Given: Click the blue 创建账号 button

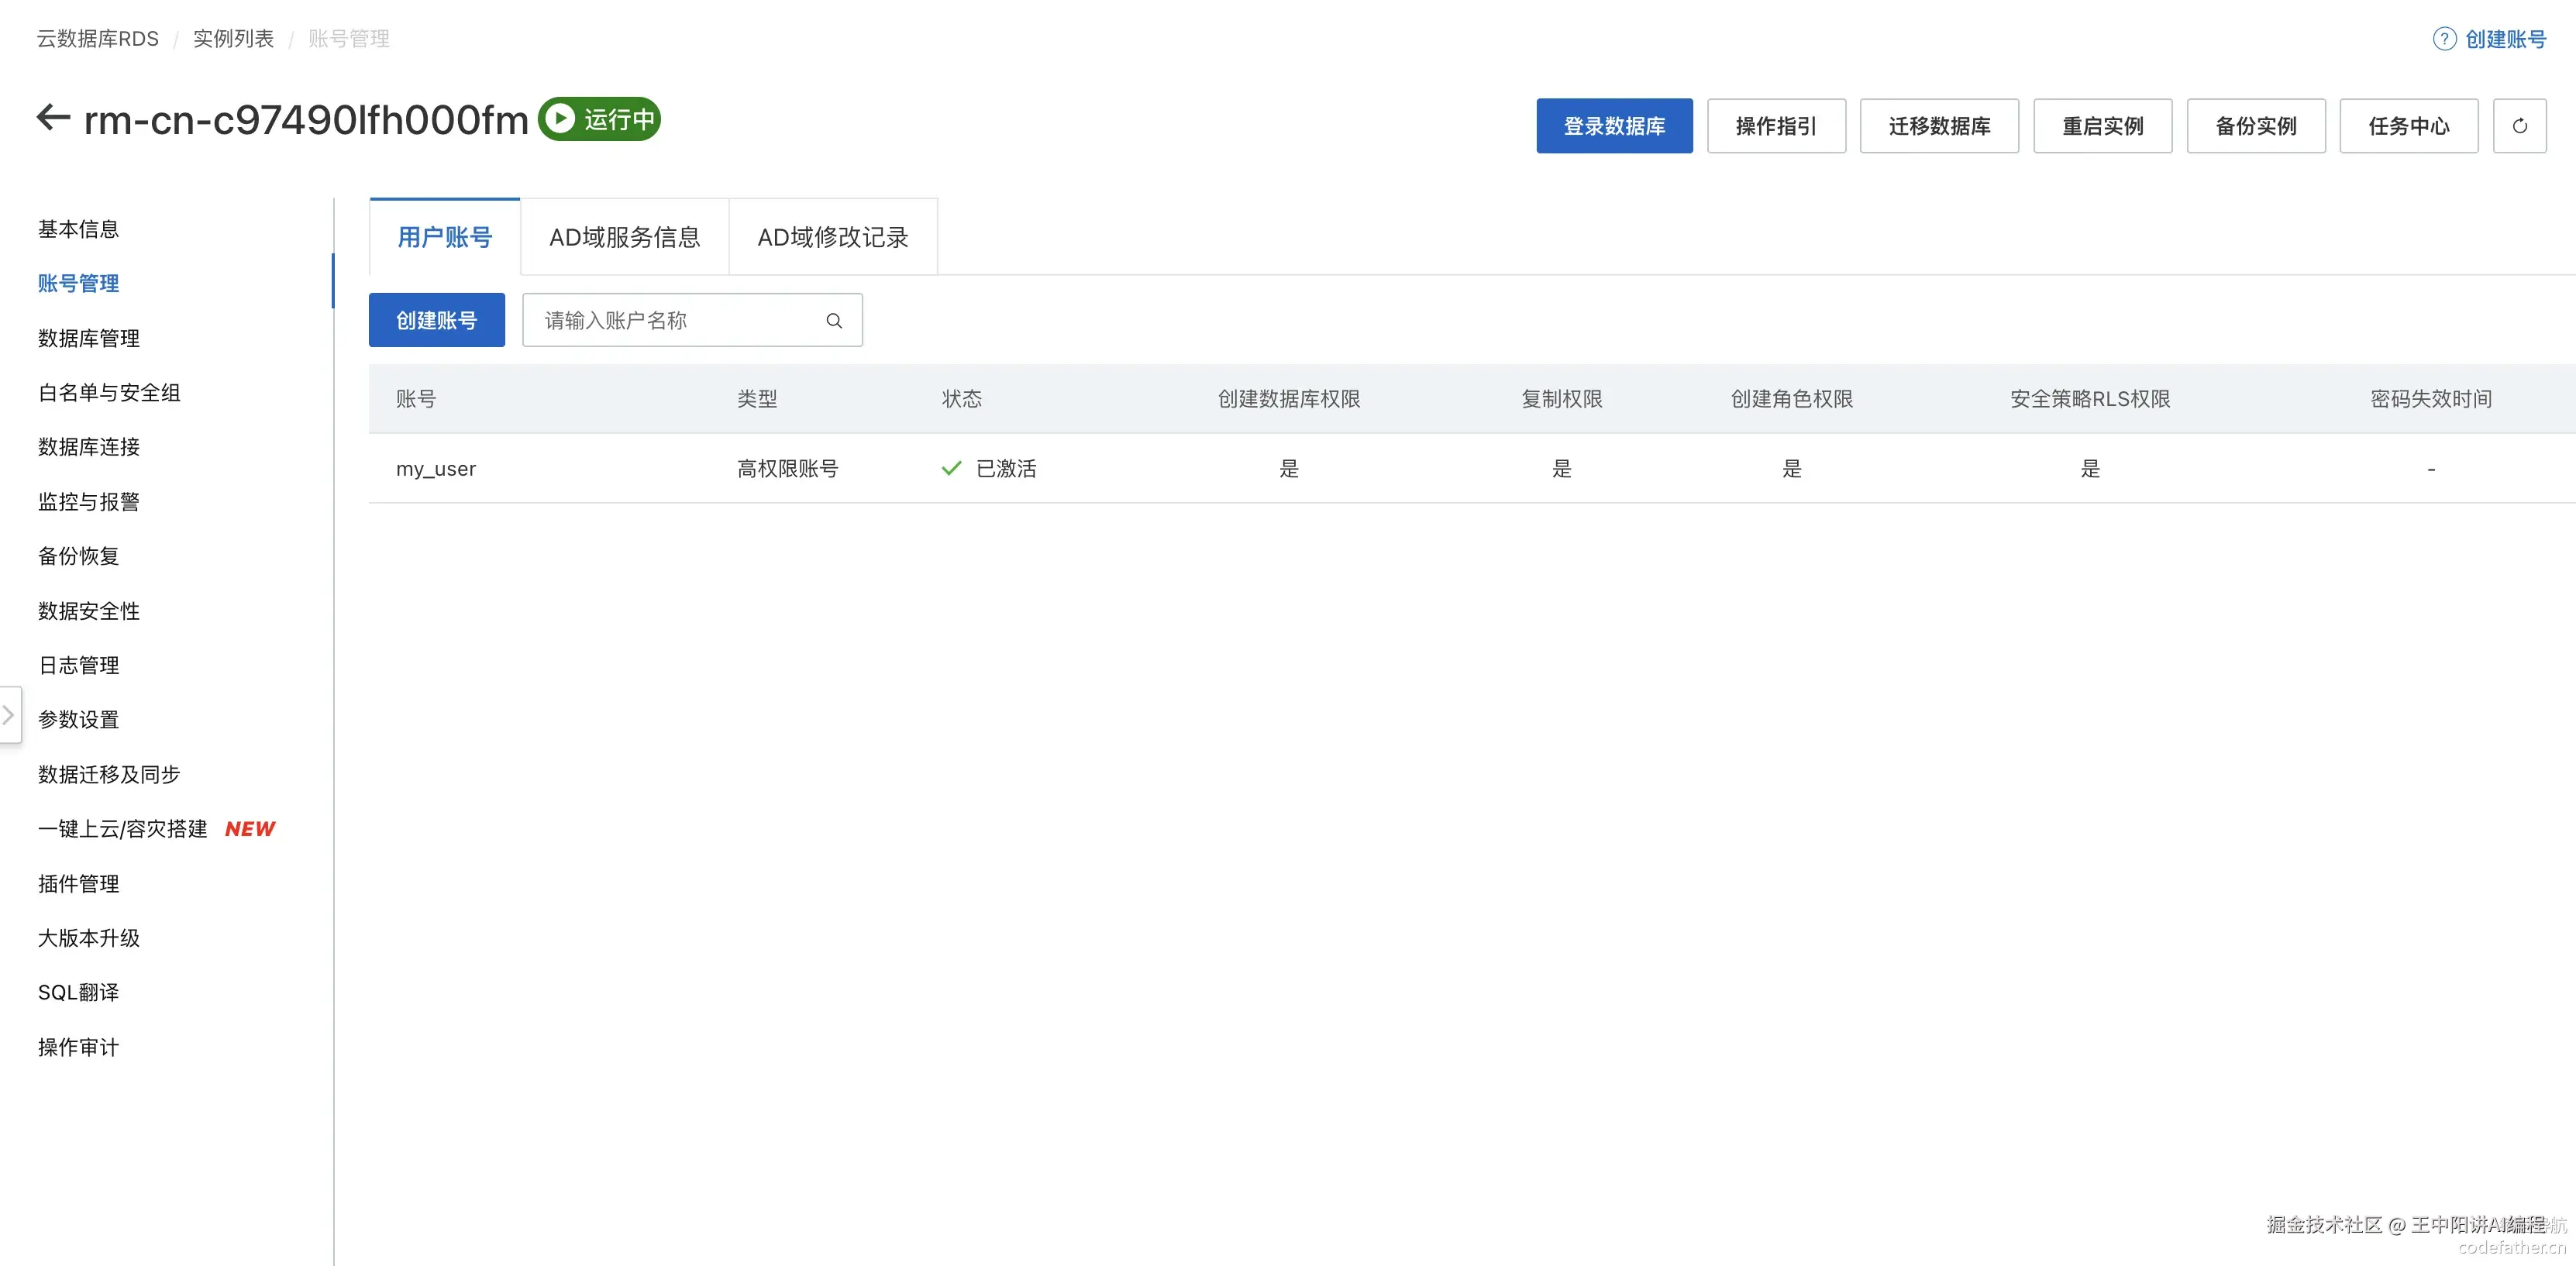Looking at the screenshot, I should (436, 321).
